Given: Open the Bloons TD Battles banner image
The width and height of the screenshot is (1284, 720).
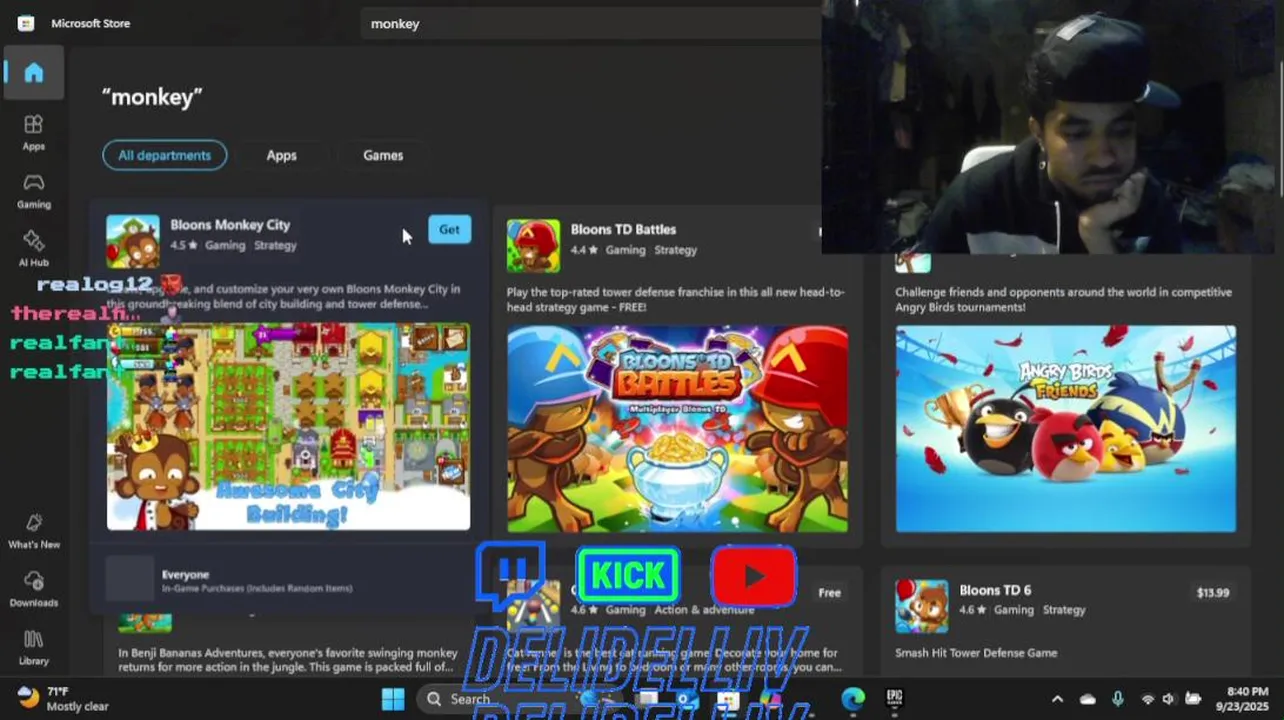Looking at the screenshot, I should (x=677, y=429).
